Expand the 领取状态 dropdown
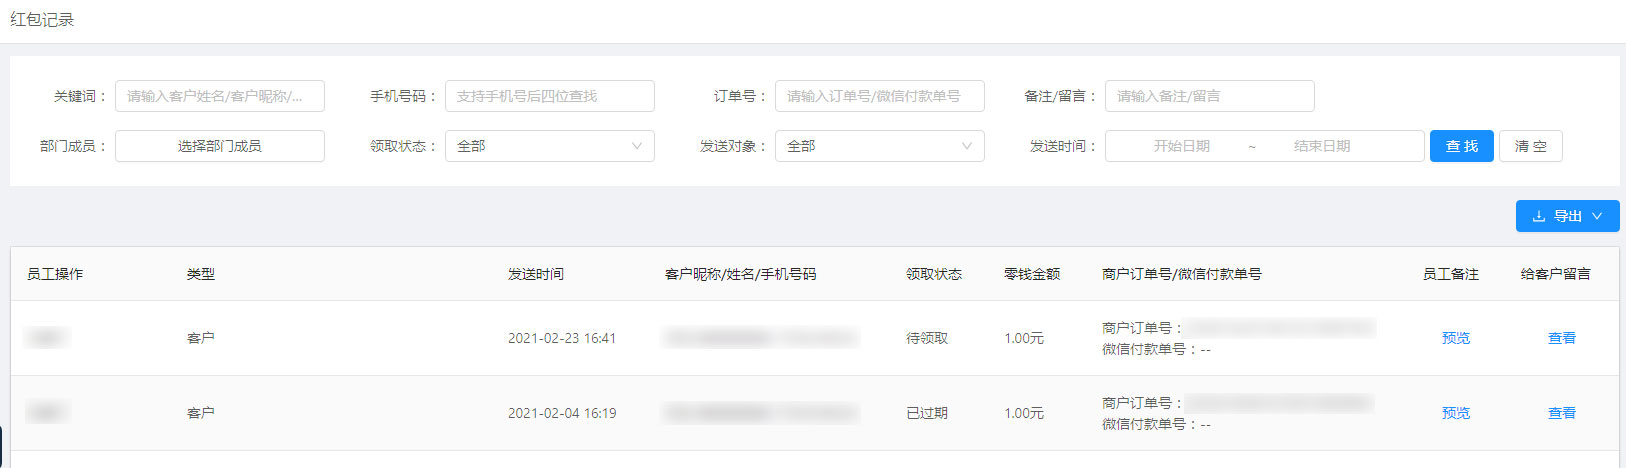1626x468 pixels. (550, 146)
